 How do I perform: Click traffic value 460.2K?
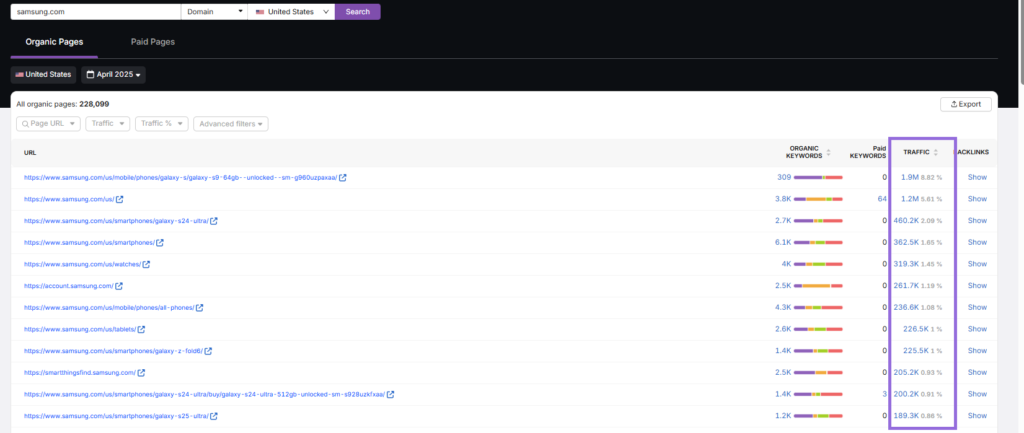pos(906,221)
